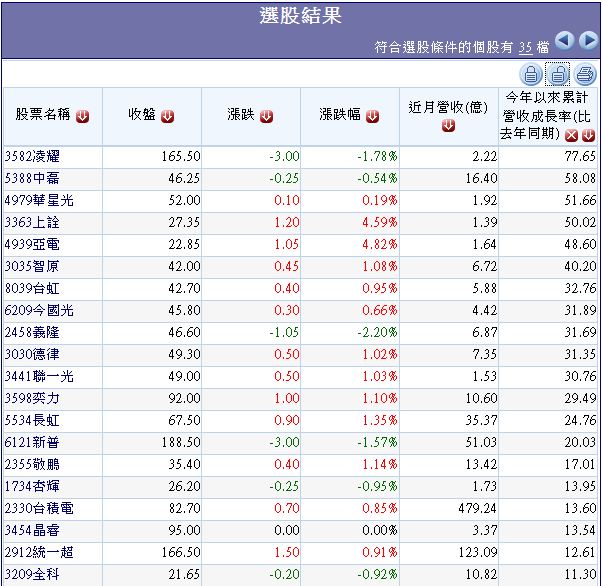Open stock 3454晶睿
The height and width of the screenshot is (586, 602).
[32, 530]
